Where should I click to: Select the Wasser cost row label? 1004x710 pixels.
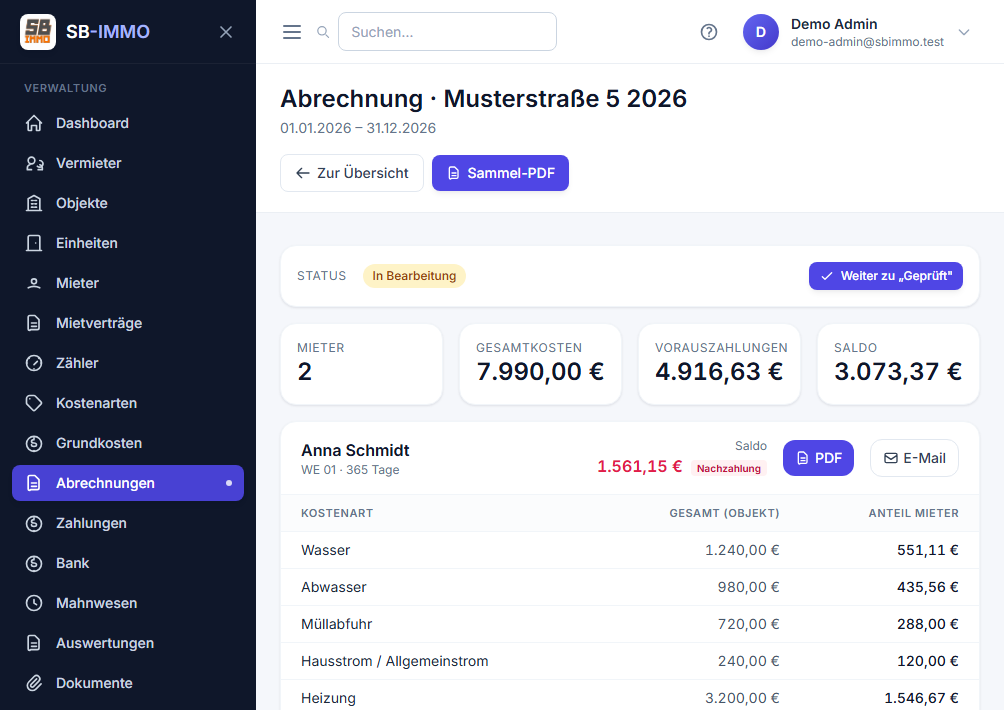[326, 550]
